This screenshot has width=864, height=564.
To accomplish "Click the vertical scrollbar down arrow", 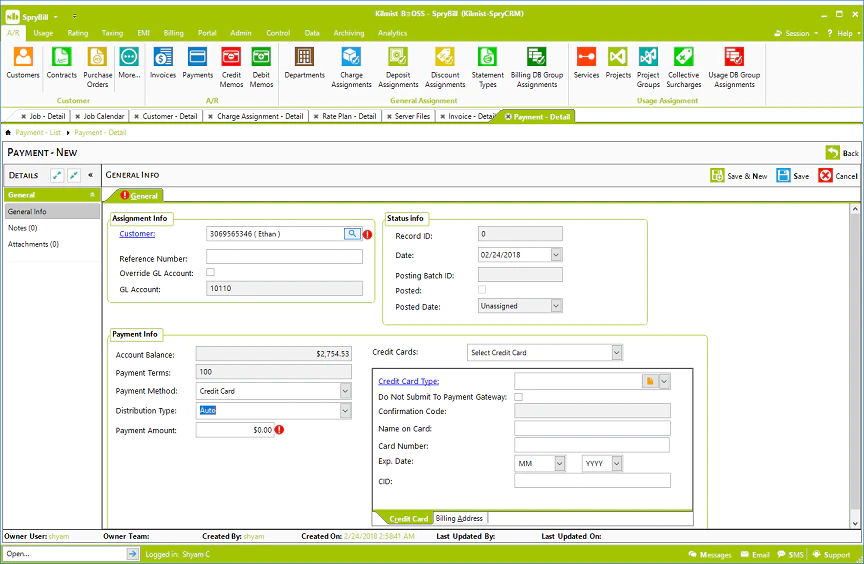I will (x=855, y=524).
